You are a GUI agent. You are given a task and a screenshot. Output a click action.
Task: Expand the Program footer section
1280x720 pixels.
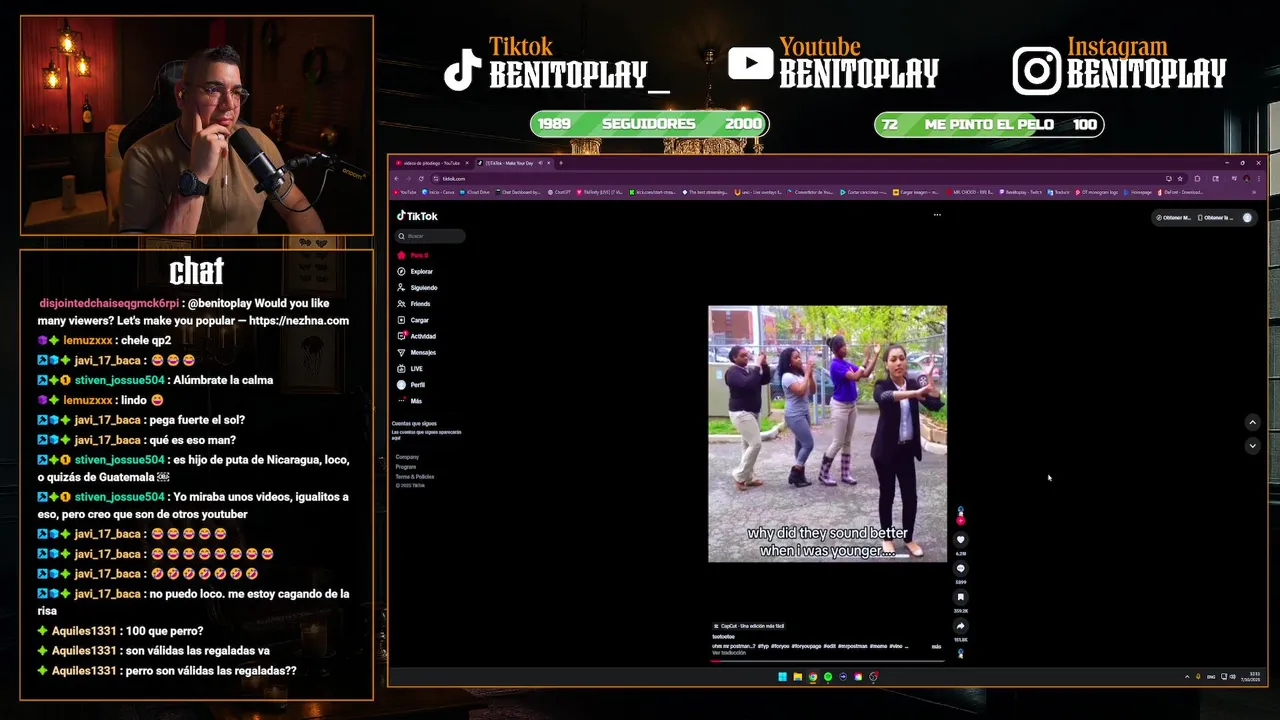click(x=405, y=467)
